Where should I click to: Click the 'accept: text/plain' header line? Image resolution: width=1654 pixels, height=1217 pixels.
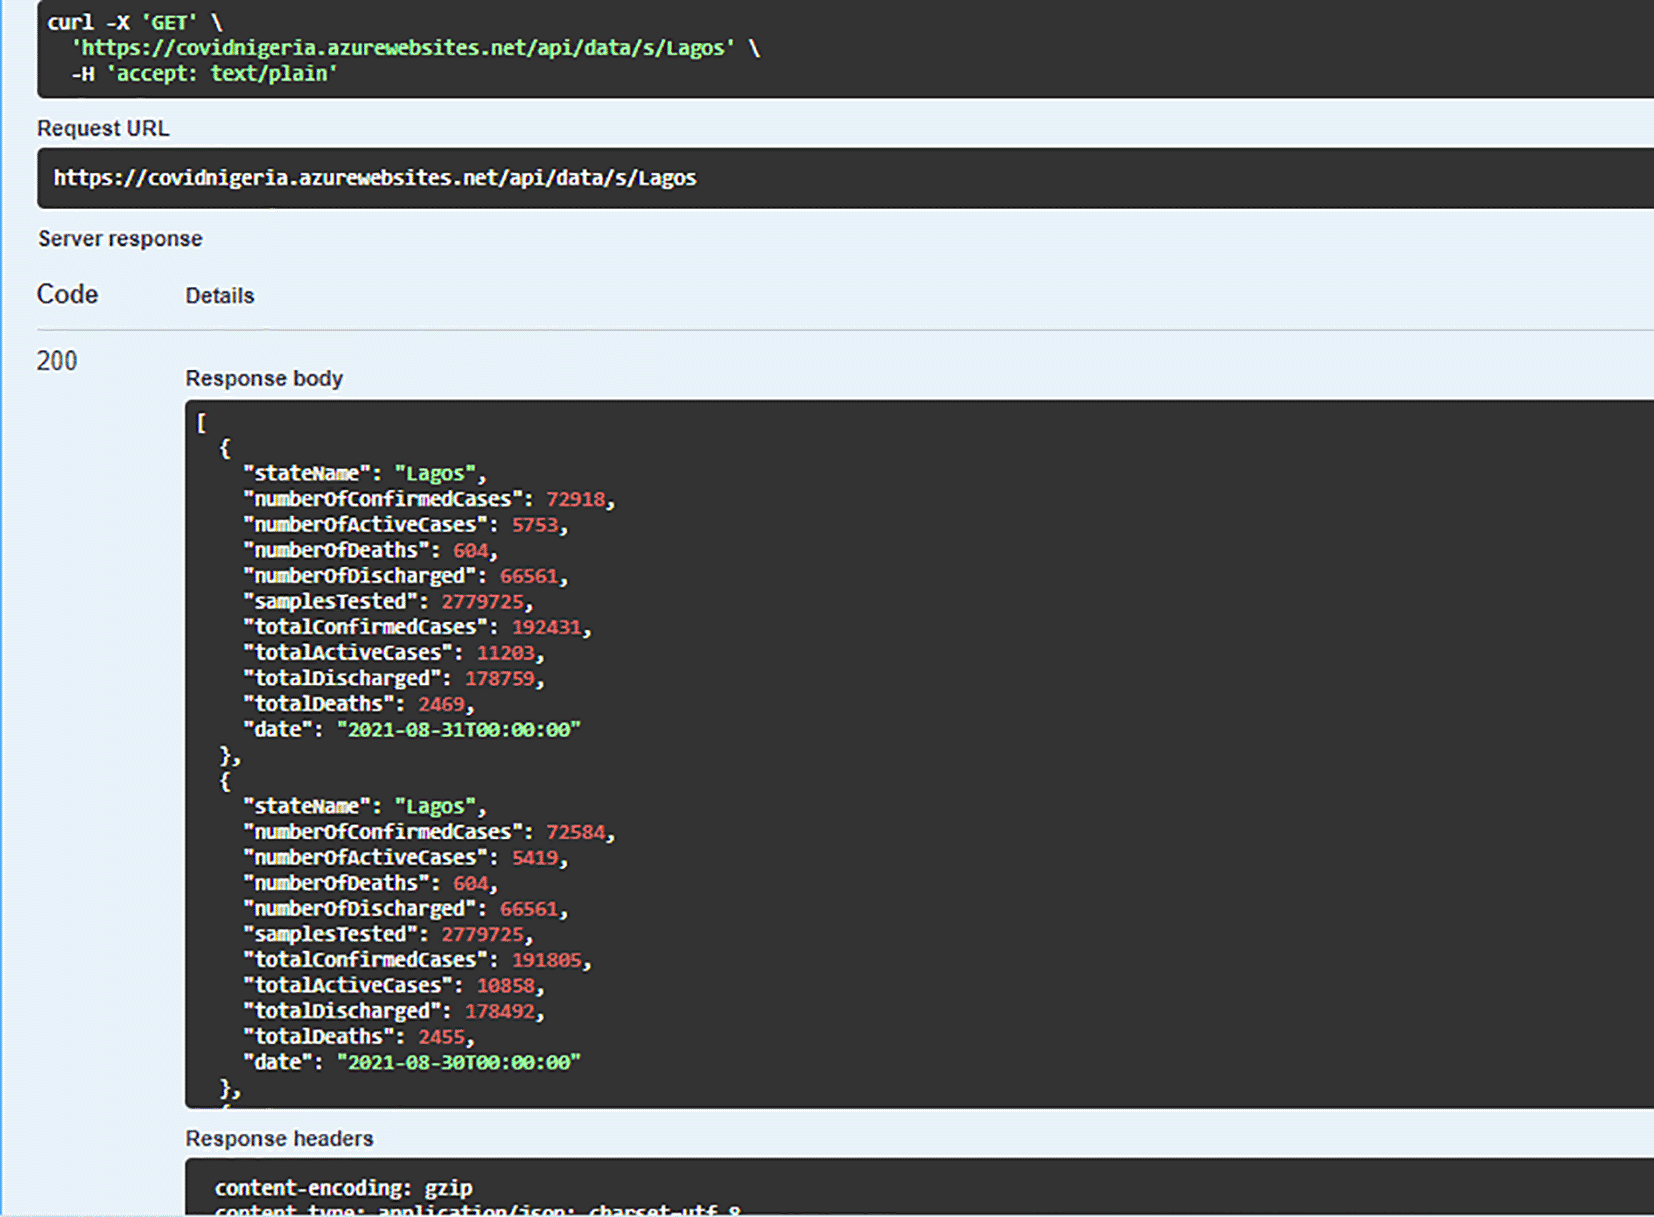coord(204,74)
